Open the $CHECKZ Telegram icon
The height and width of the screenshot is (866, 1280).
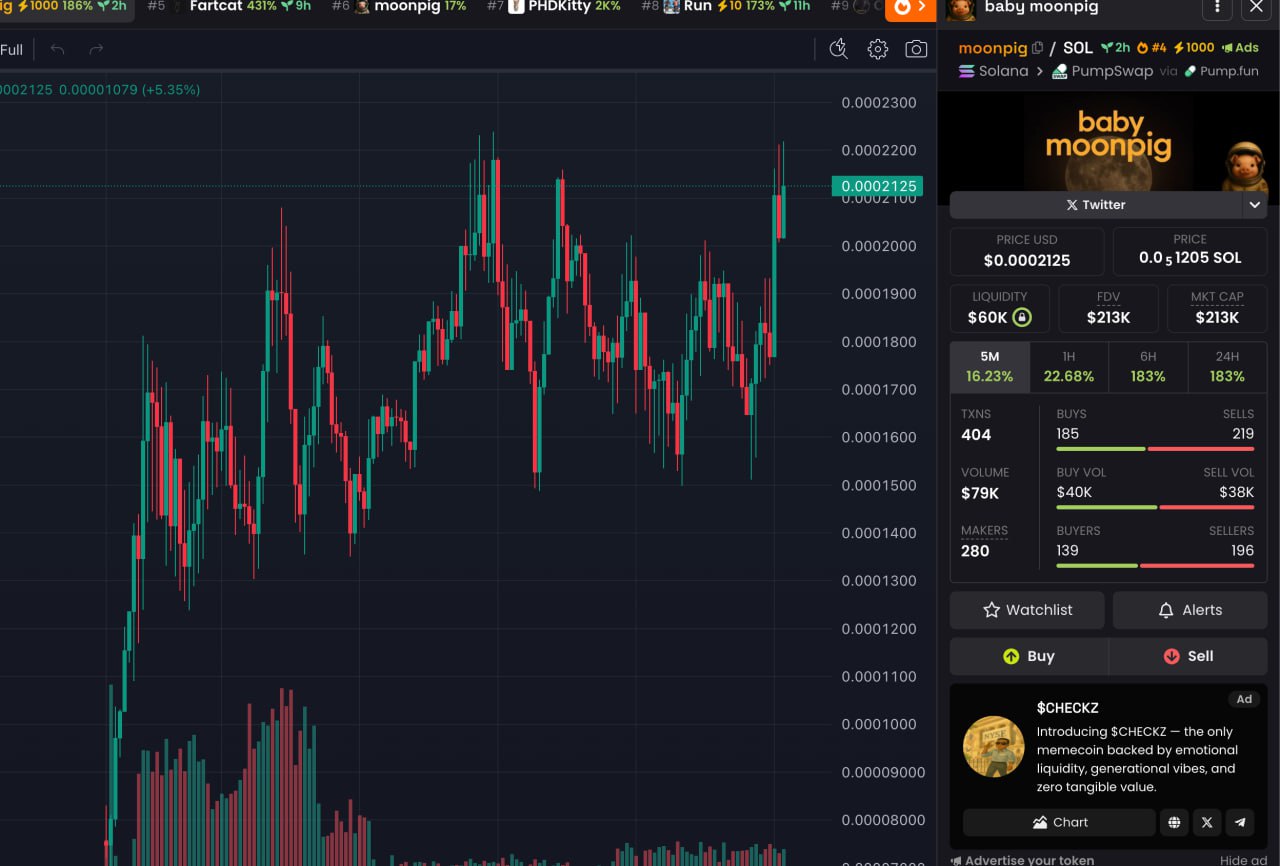tap(1240, 822)
